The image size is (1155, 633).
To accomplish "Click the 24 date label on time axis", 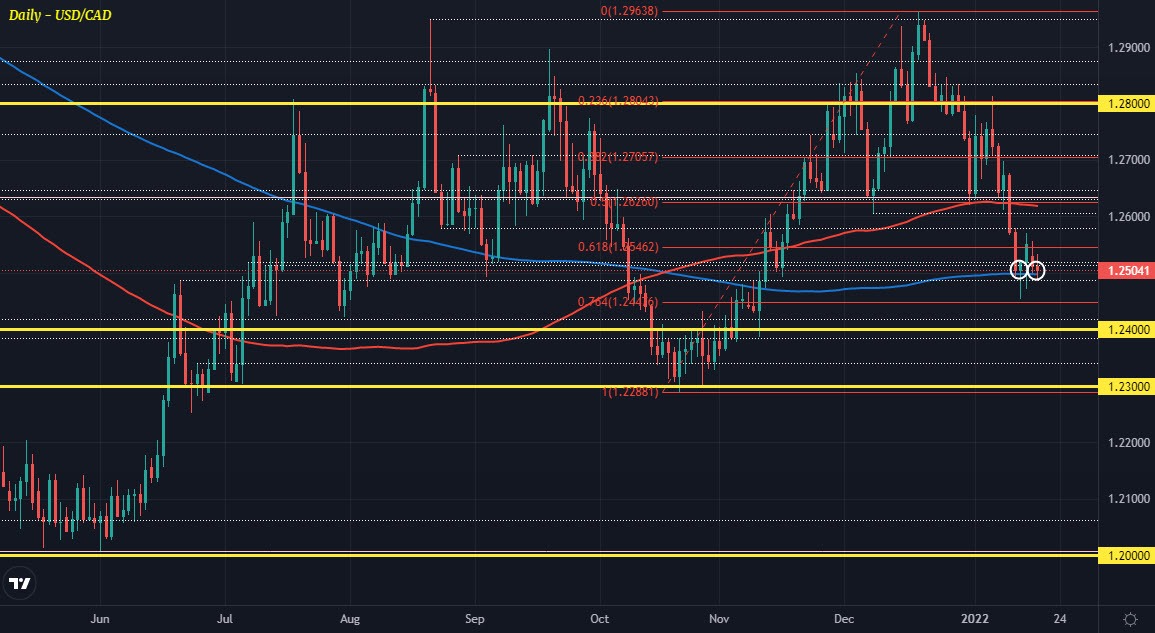I will click(1060, 618).
